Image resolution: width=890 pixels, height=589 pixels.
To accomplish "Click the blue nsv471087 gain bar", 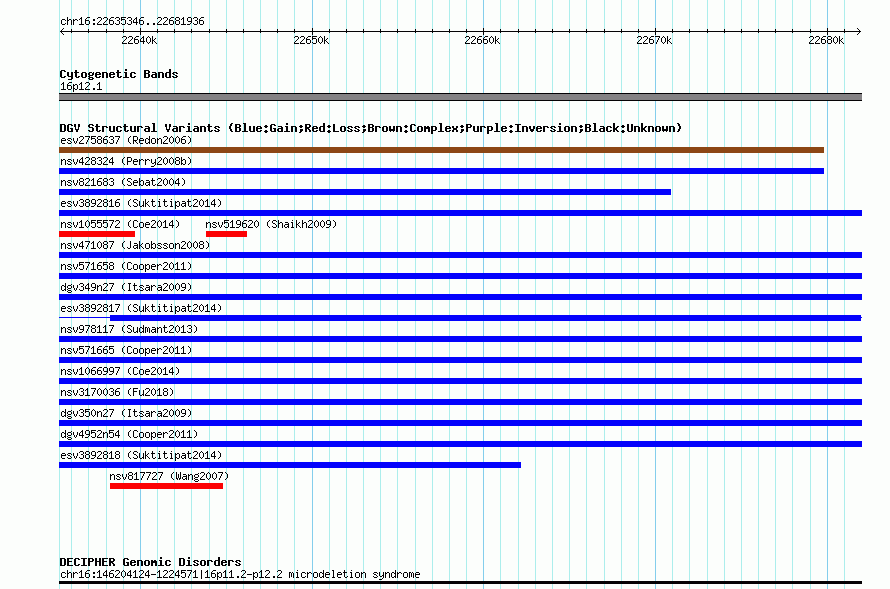I will click(460, 255).
